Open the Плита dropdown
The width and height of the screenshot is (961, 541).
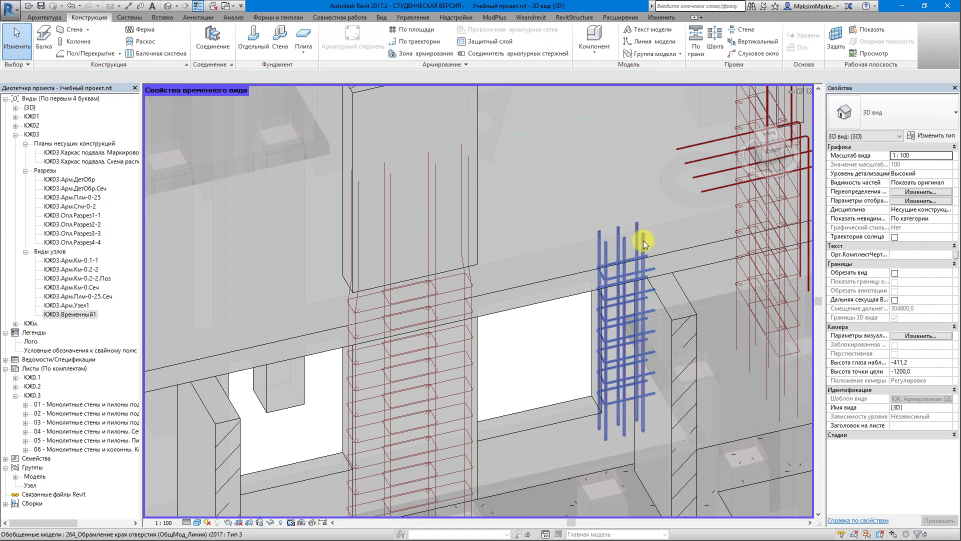[303, 52]
